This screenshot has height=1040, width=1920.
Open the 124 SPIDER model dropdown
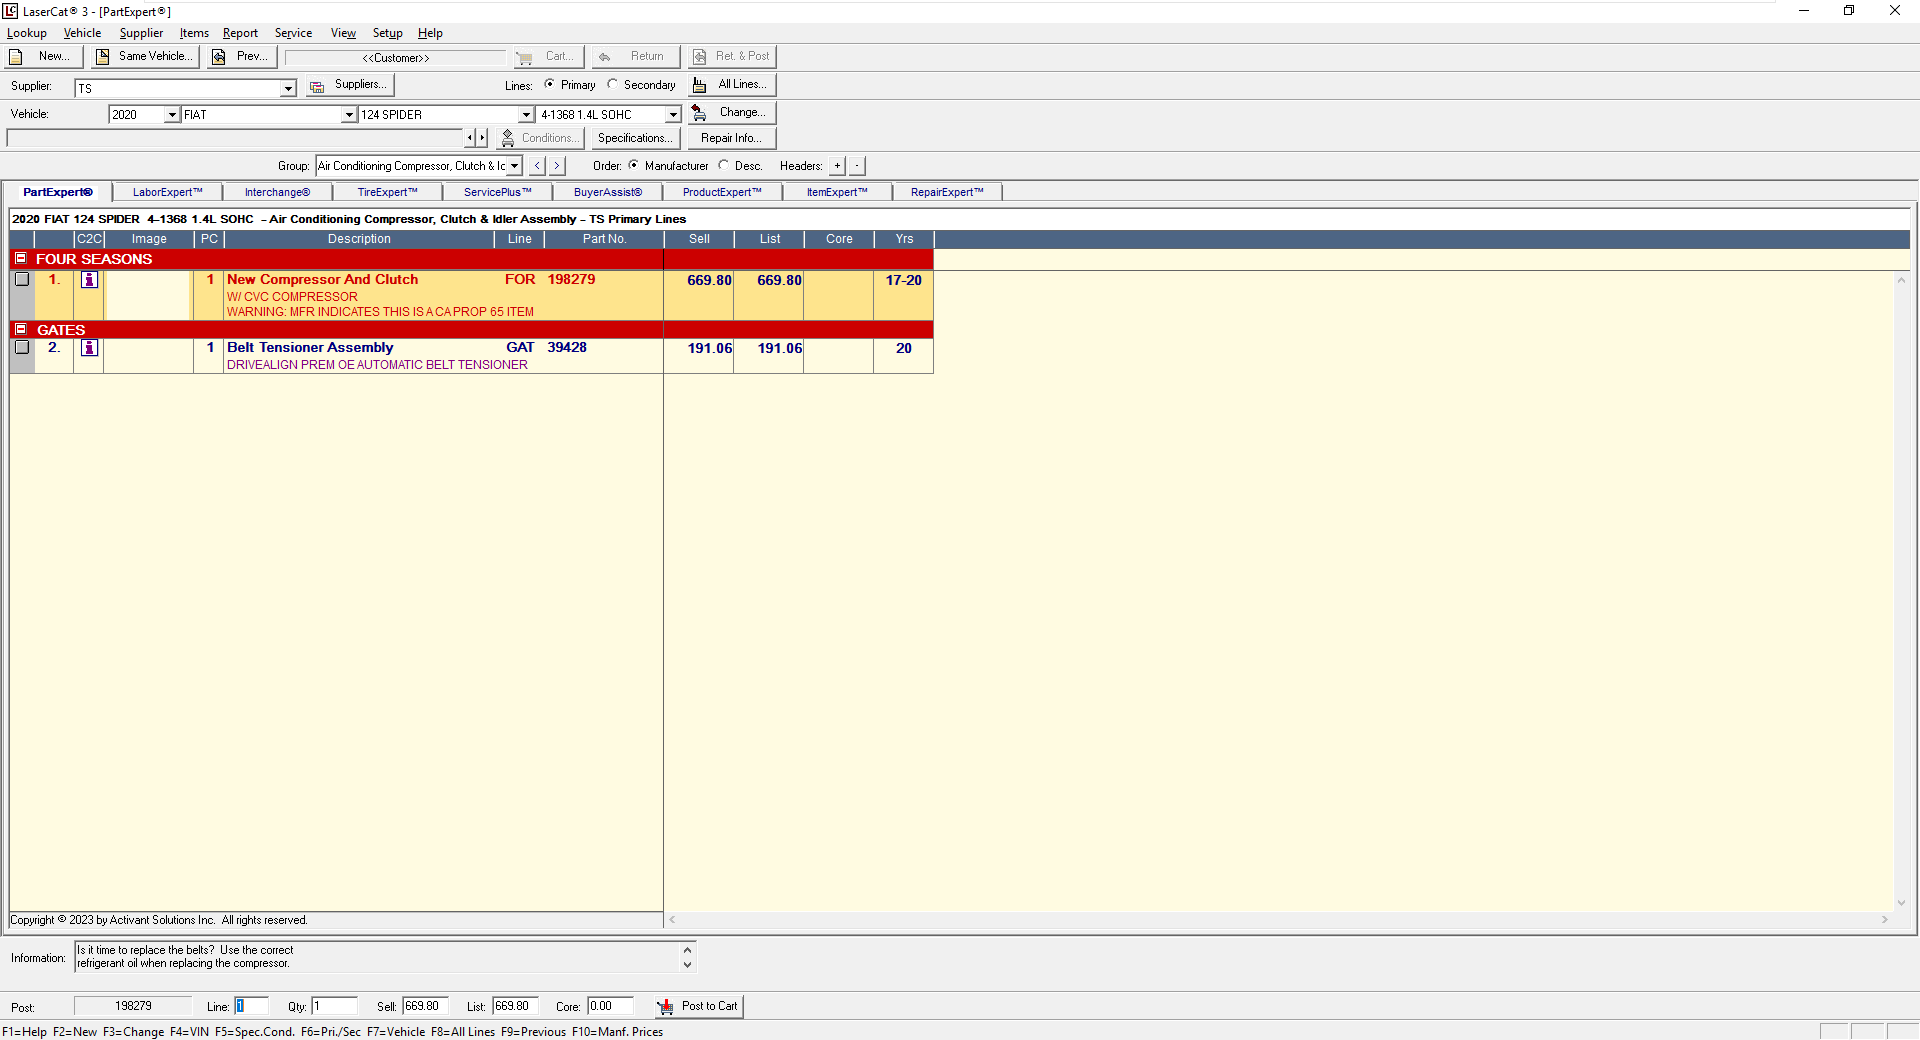[526, 115]
